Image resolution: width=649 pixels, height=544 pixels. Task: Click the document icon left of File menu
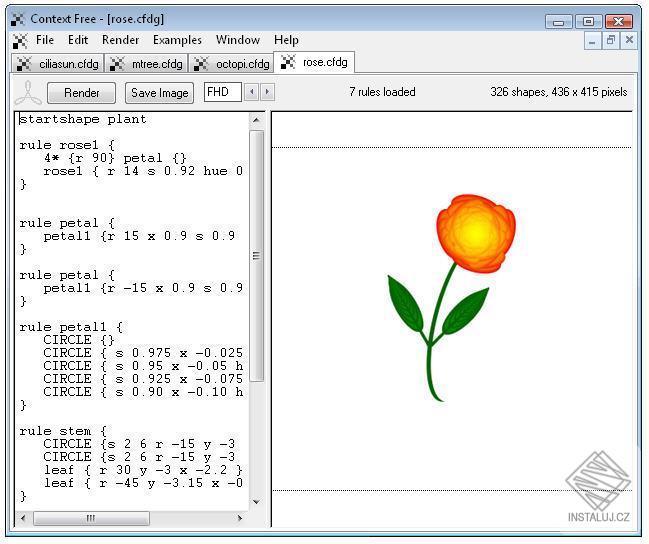[20, 41]
